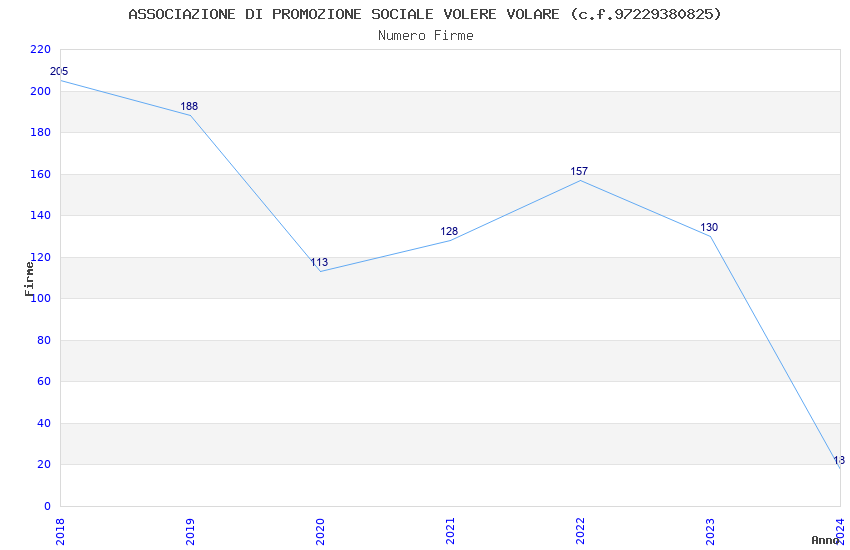The image size is (850, 550).
Task: Click the data label 113
Action: tap(319, 262)
